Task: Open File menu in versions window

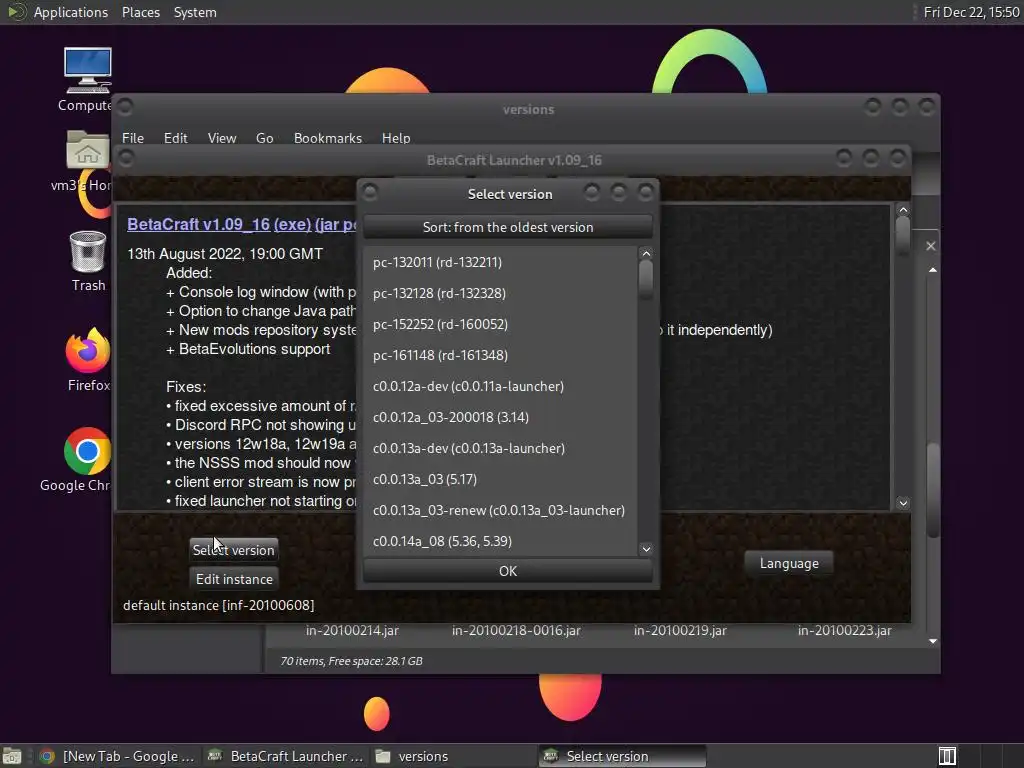Action: tap(133, 138)
